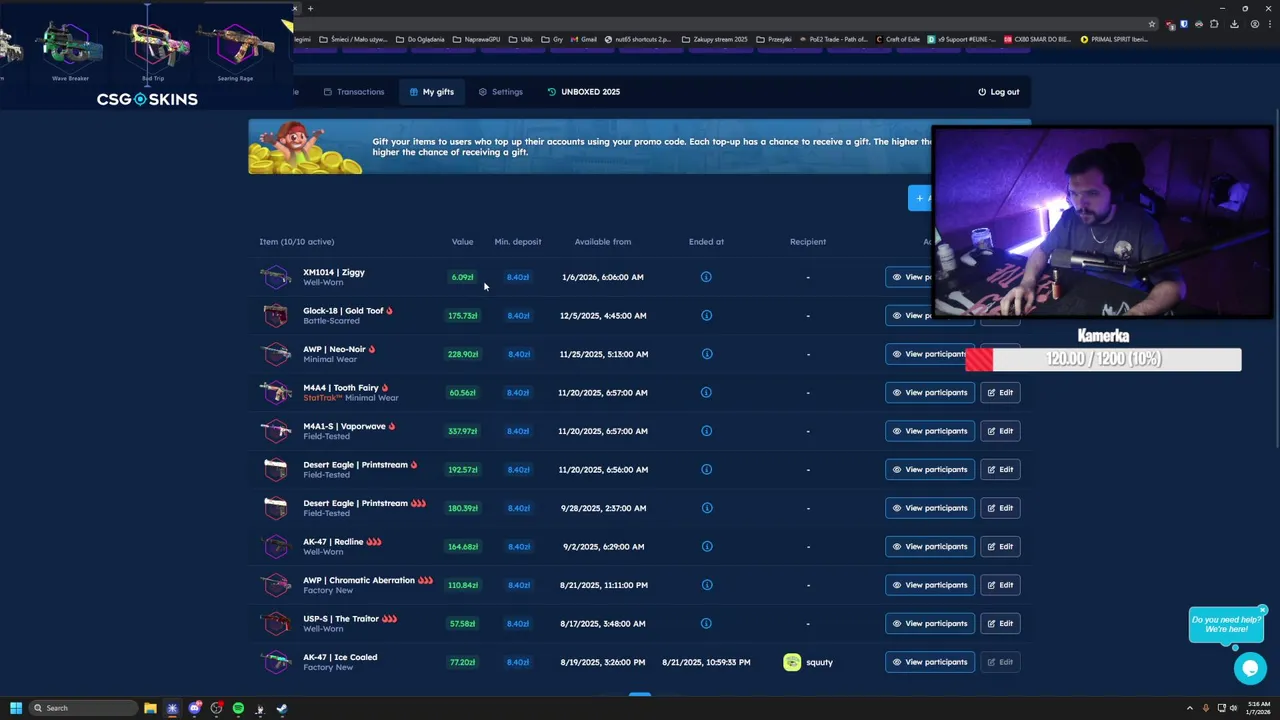Dismiss the 'Do you need help?' popup

coord(1262,610)
